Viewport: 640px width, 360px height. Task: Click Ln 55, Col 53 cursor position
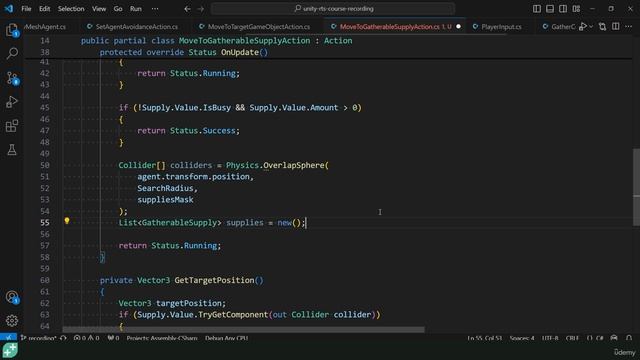[484, 338]
